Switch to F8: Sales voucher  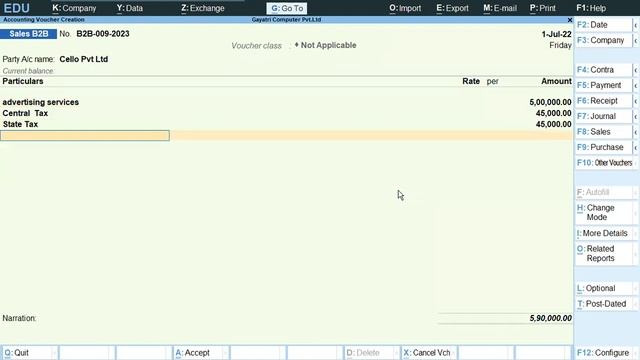[x=603, y=132]
